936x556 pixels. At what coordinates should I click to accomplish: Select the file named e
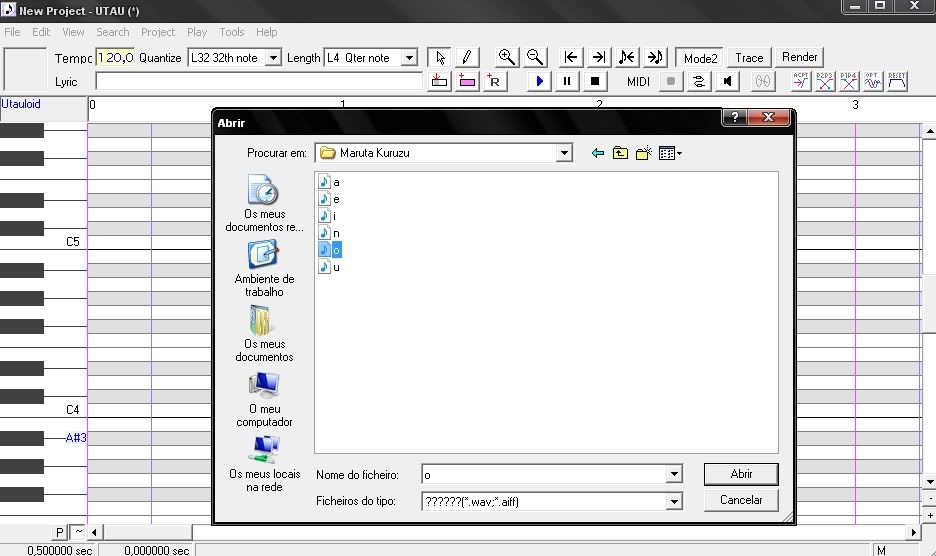(x=330, y=199)
